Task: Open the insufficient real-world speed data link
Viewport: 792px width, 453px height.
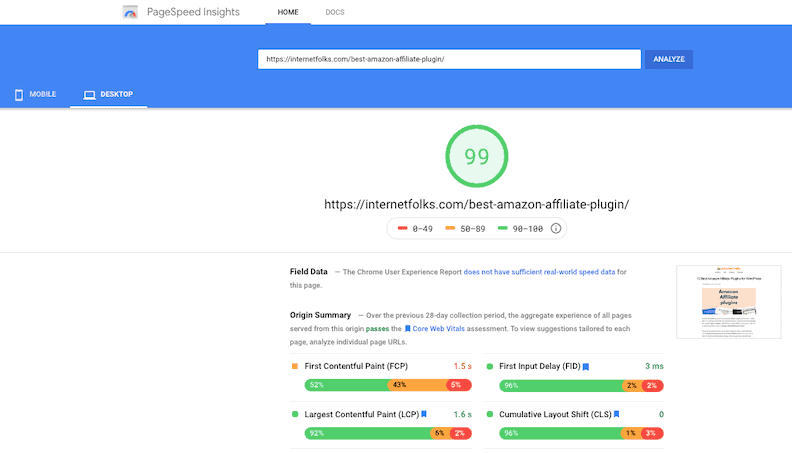Action: tap(539, 272)
